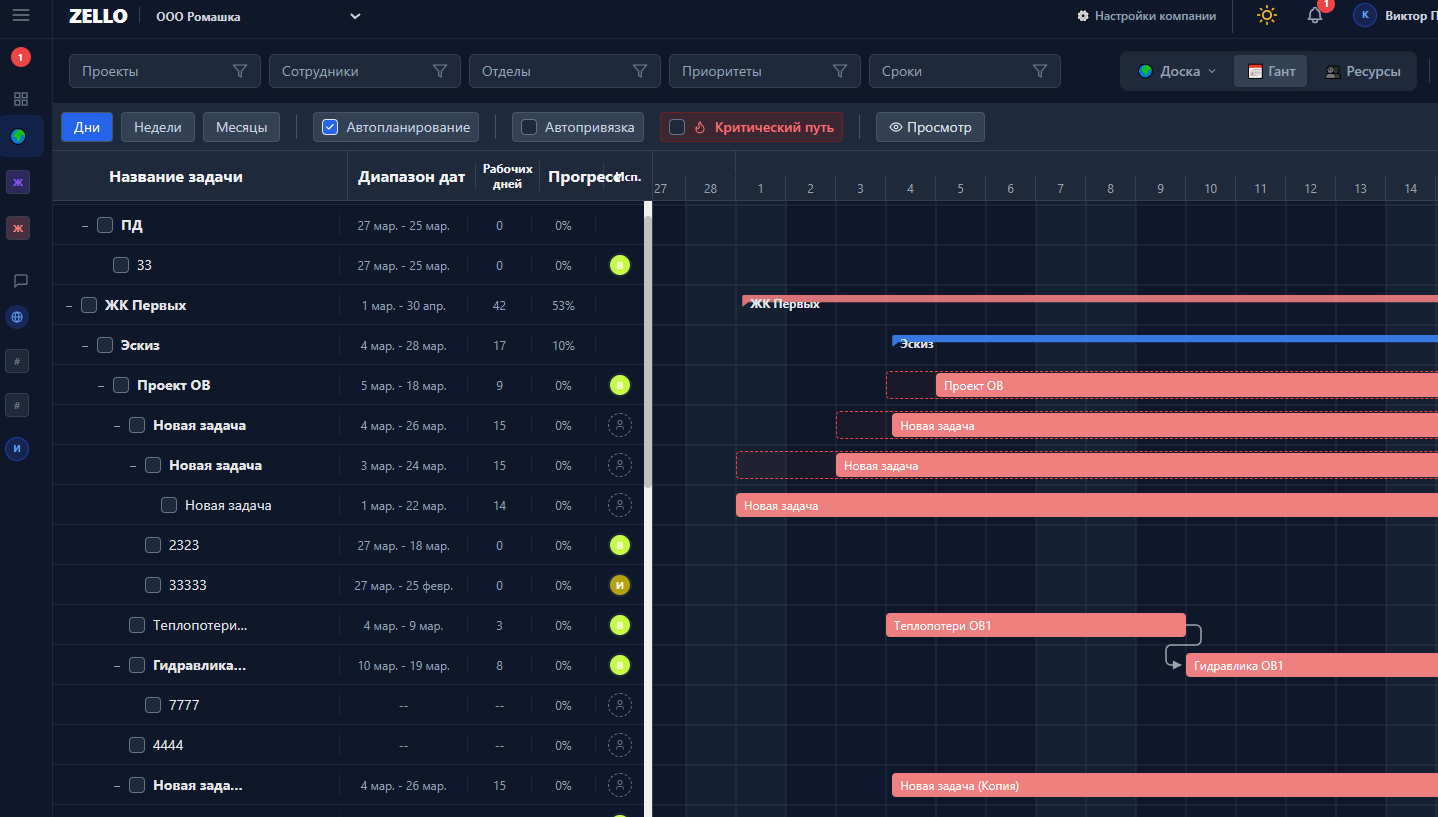The image size is (1438, 817).
Task: Open the ООО Ромашка company dropdown
Action: click(355, 16)
